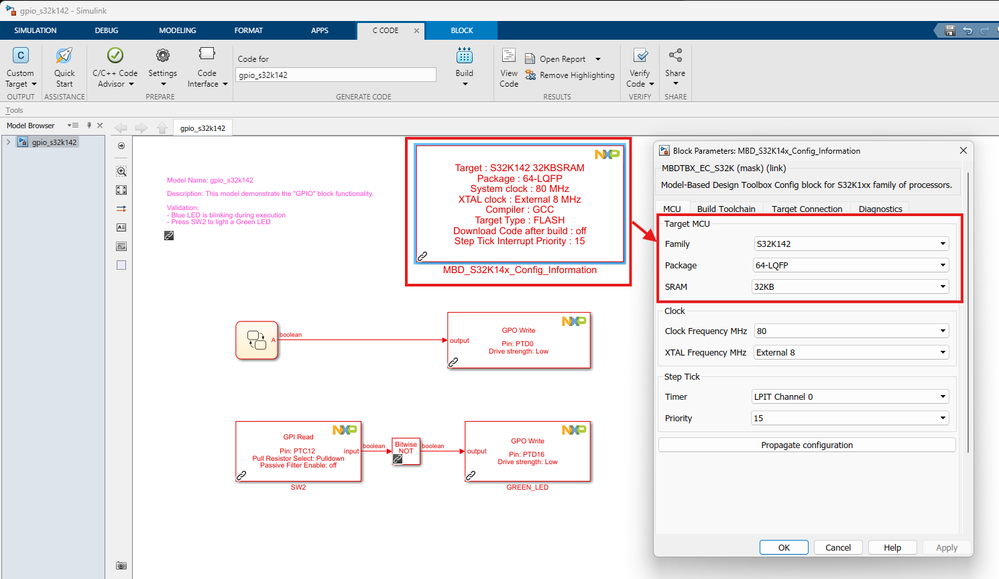This screenshot has height=579, width=999.
Task: Open the Open Report dropdown arrow
Action: tap(598, 59)
